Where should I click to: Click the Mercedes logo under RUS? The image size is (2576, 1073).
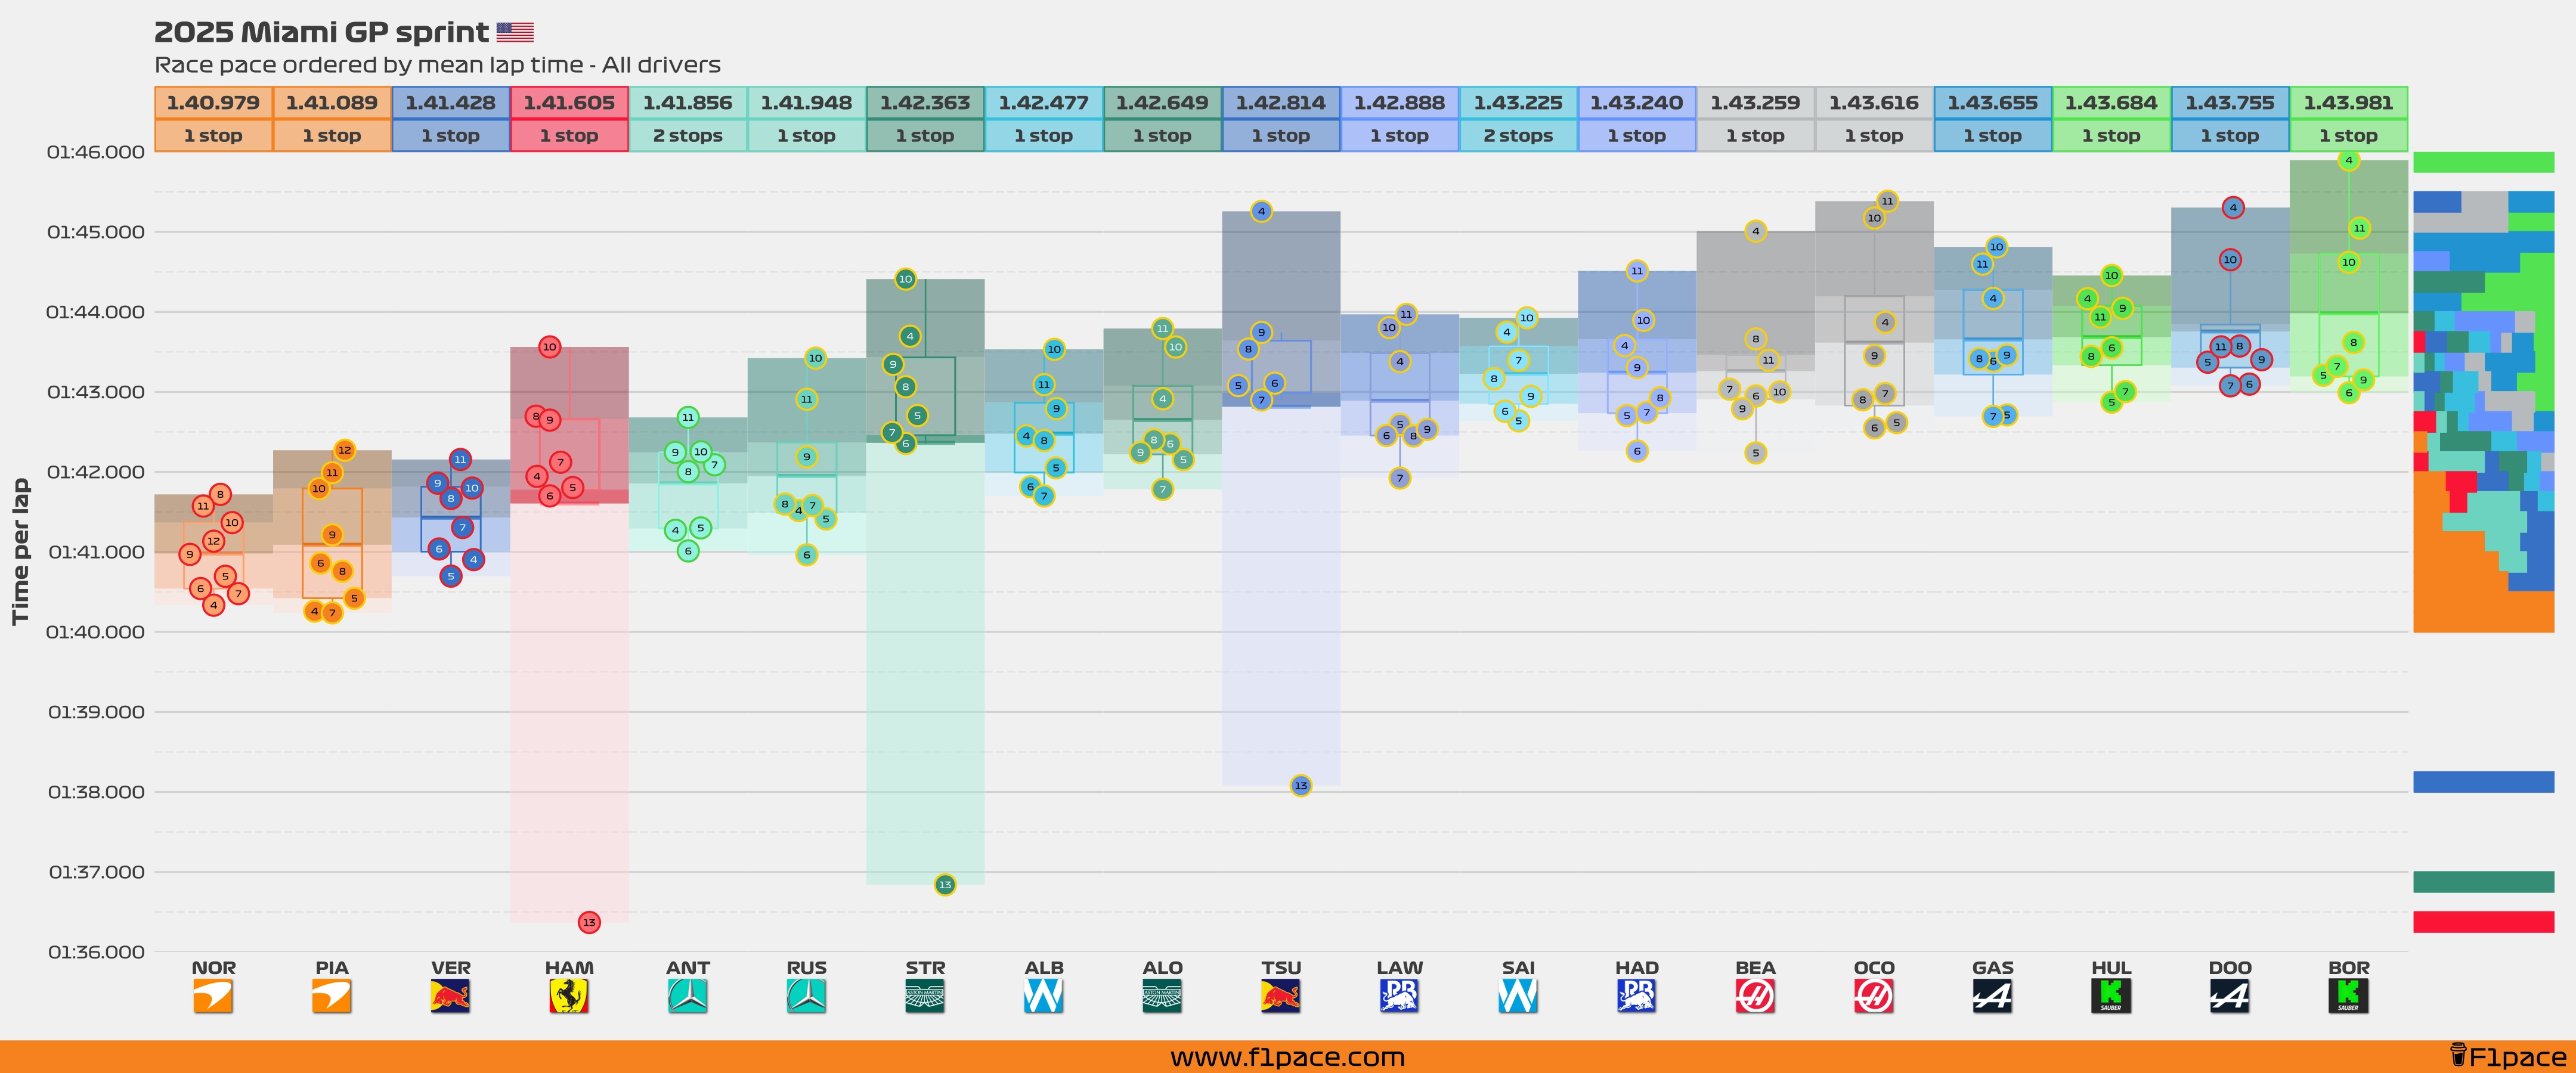pyautogui.click(x=806, y=996)
